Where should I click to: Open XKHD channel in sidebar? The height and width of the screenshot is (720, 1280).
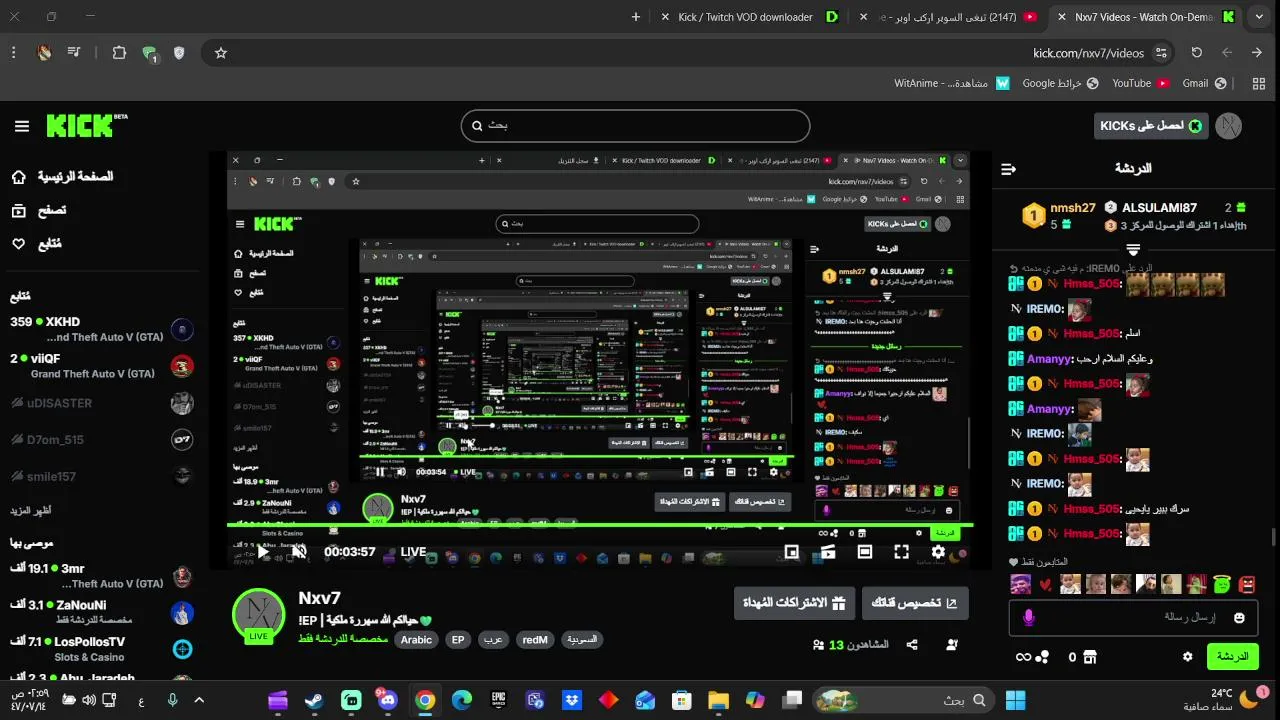pos(100,329)
